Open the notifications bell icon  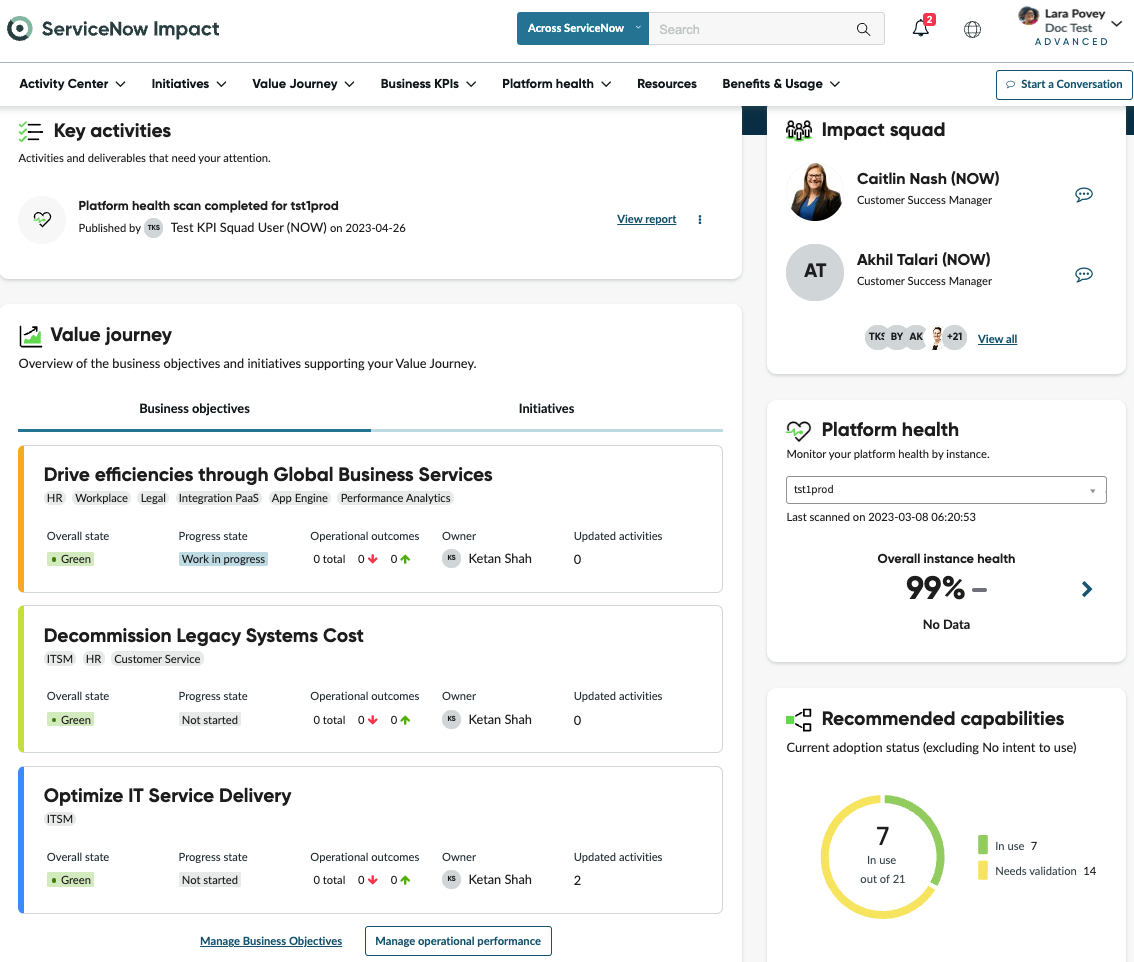921,28
